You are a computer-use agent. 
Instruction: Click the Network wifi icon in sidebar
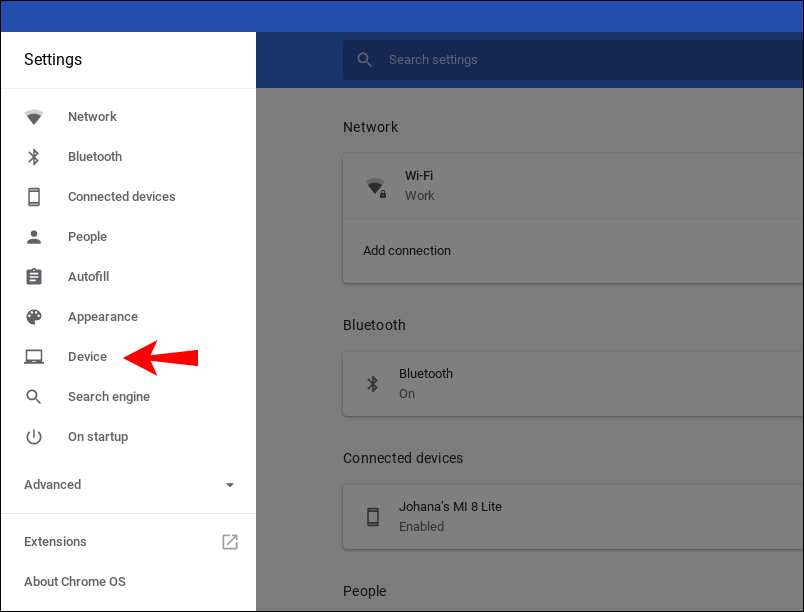coord(34,117)
